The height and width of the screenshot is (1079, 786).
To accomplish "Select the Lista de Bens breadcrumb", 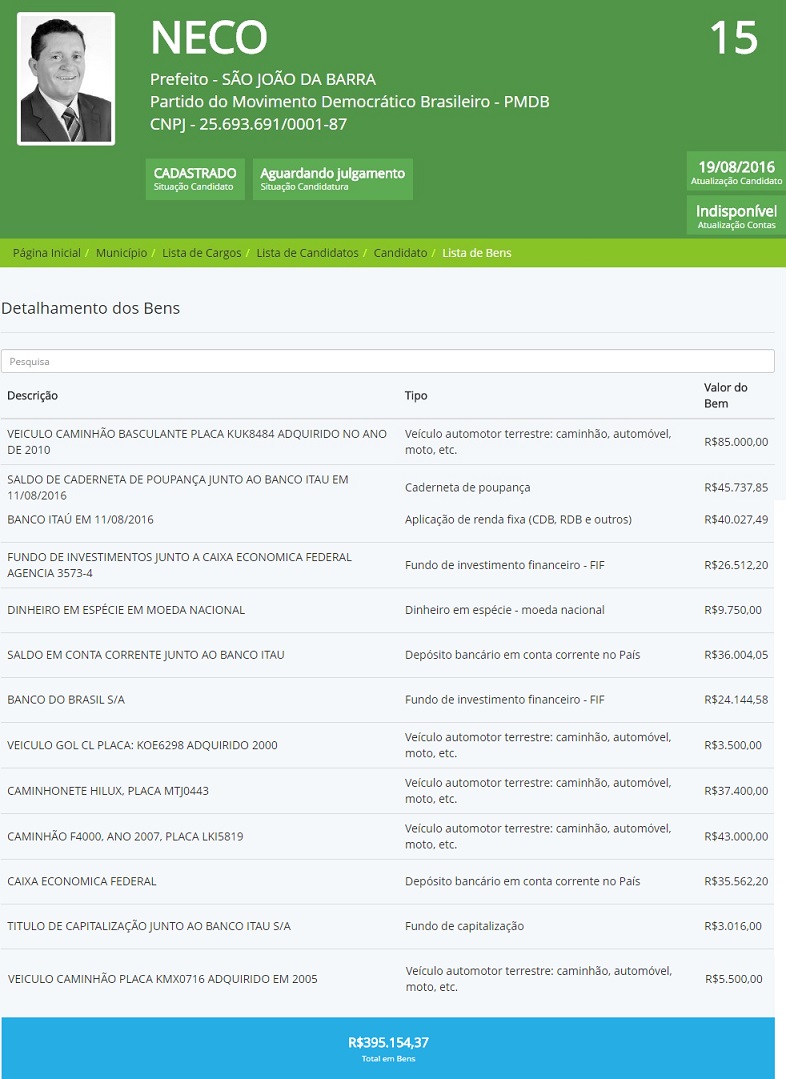I will click(477, 253).
